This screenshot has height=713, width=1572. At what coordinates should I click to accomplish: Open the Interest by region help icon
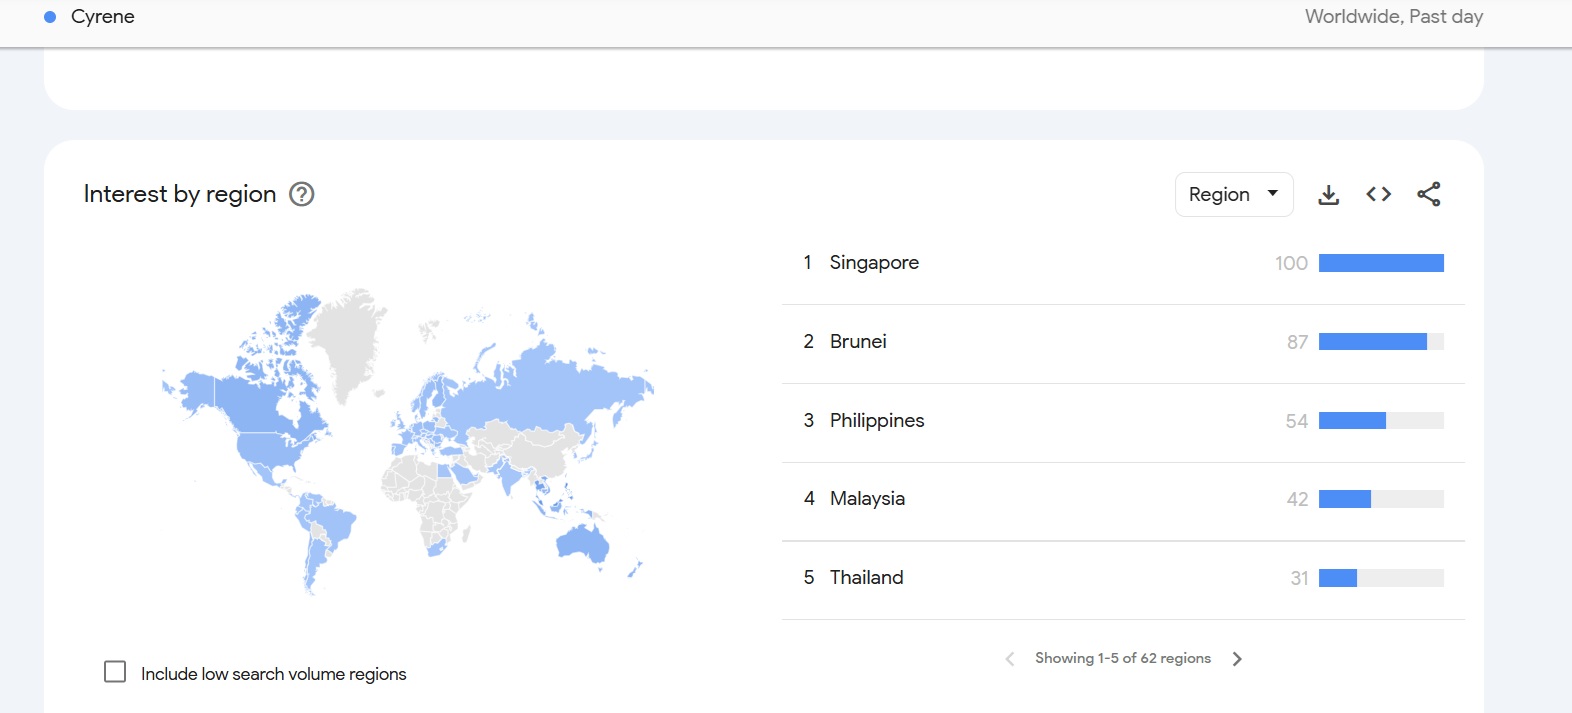pyautogui.click(x=302, y=194)
